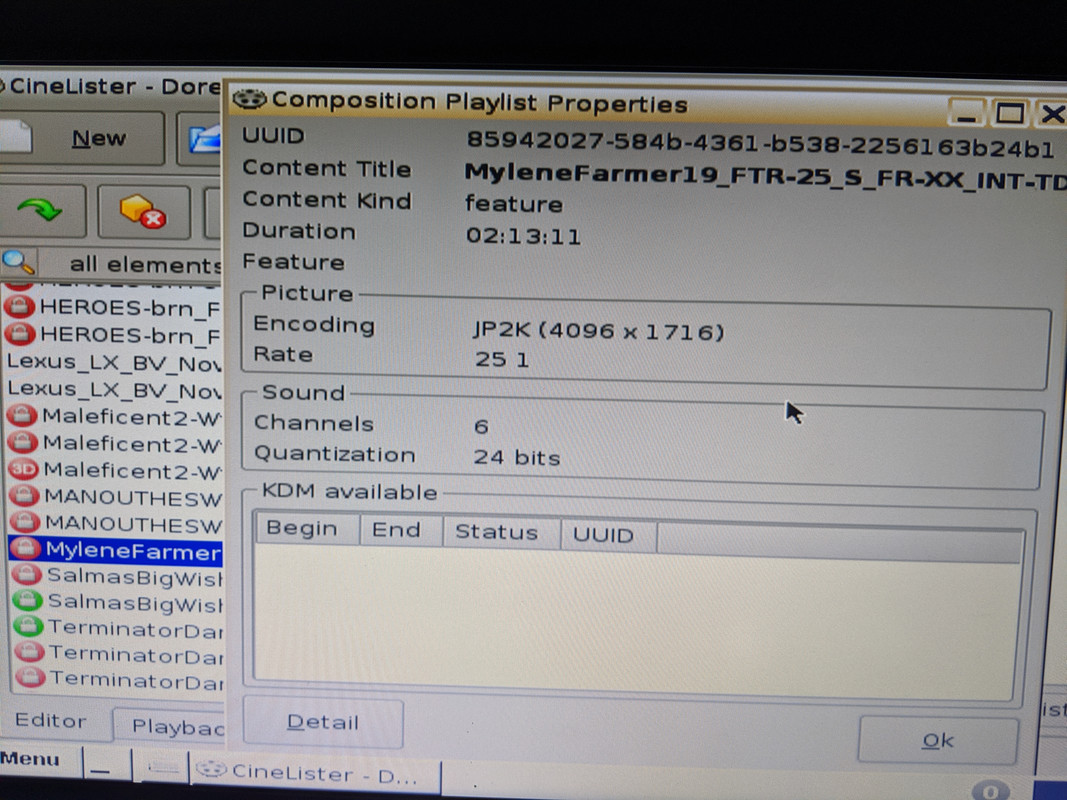Click the red lock icon of MyleneFarmer row
The height and width of the screenshot is (800, 1067).
(x=26, y=548)
